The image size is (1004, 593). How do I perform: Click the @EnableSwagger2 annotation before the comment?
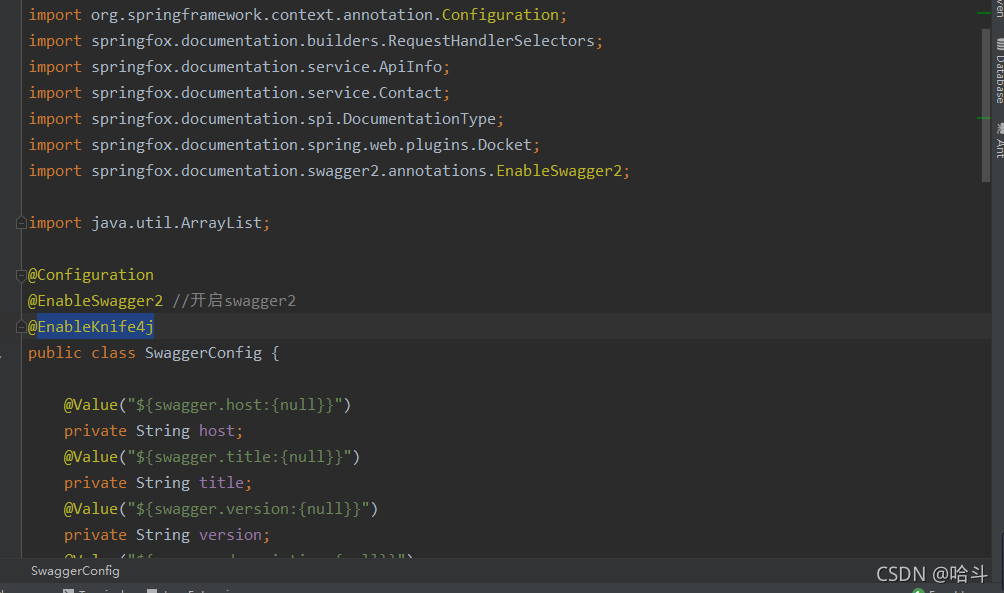[95, 301]
